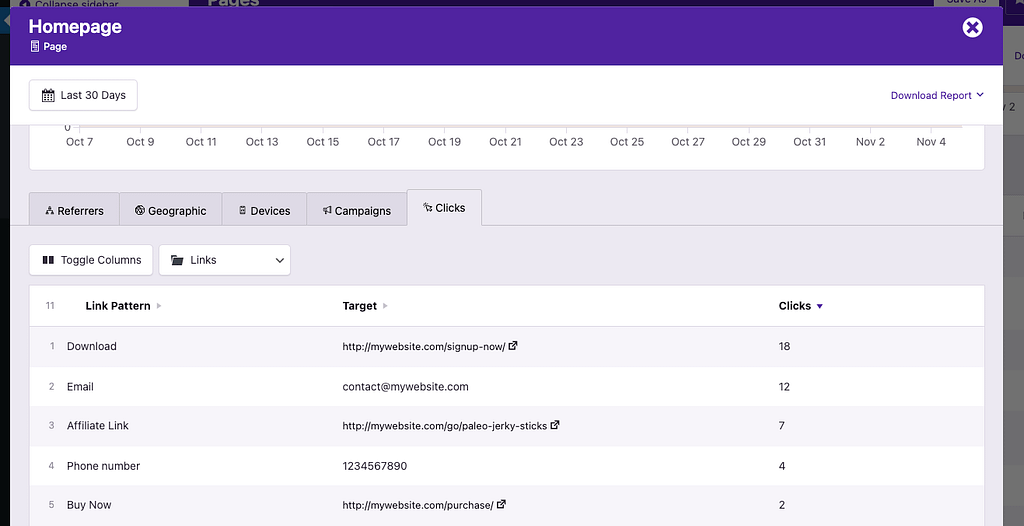Sort by Target column header
Screen dimensions: 1024x526
pyautogui.click(x=365, y=306)
